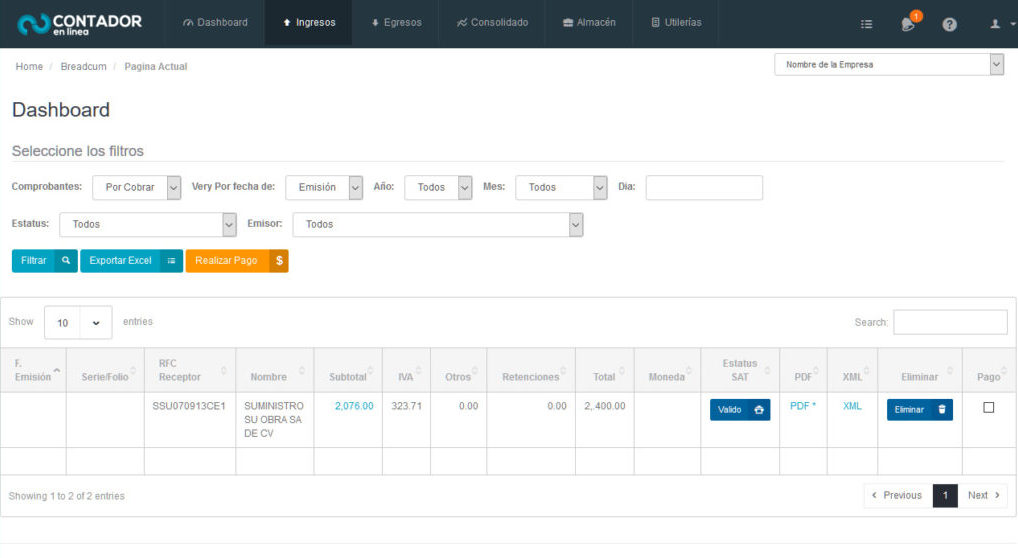Sort table by Moneda column
1018x558 pixels.
667,370
